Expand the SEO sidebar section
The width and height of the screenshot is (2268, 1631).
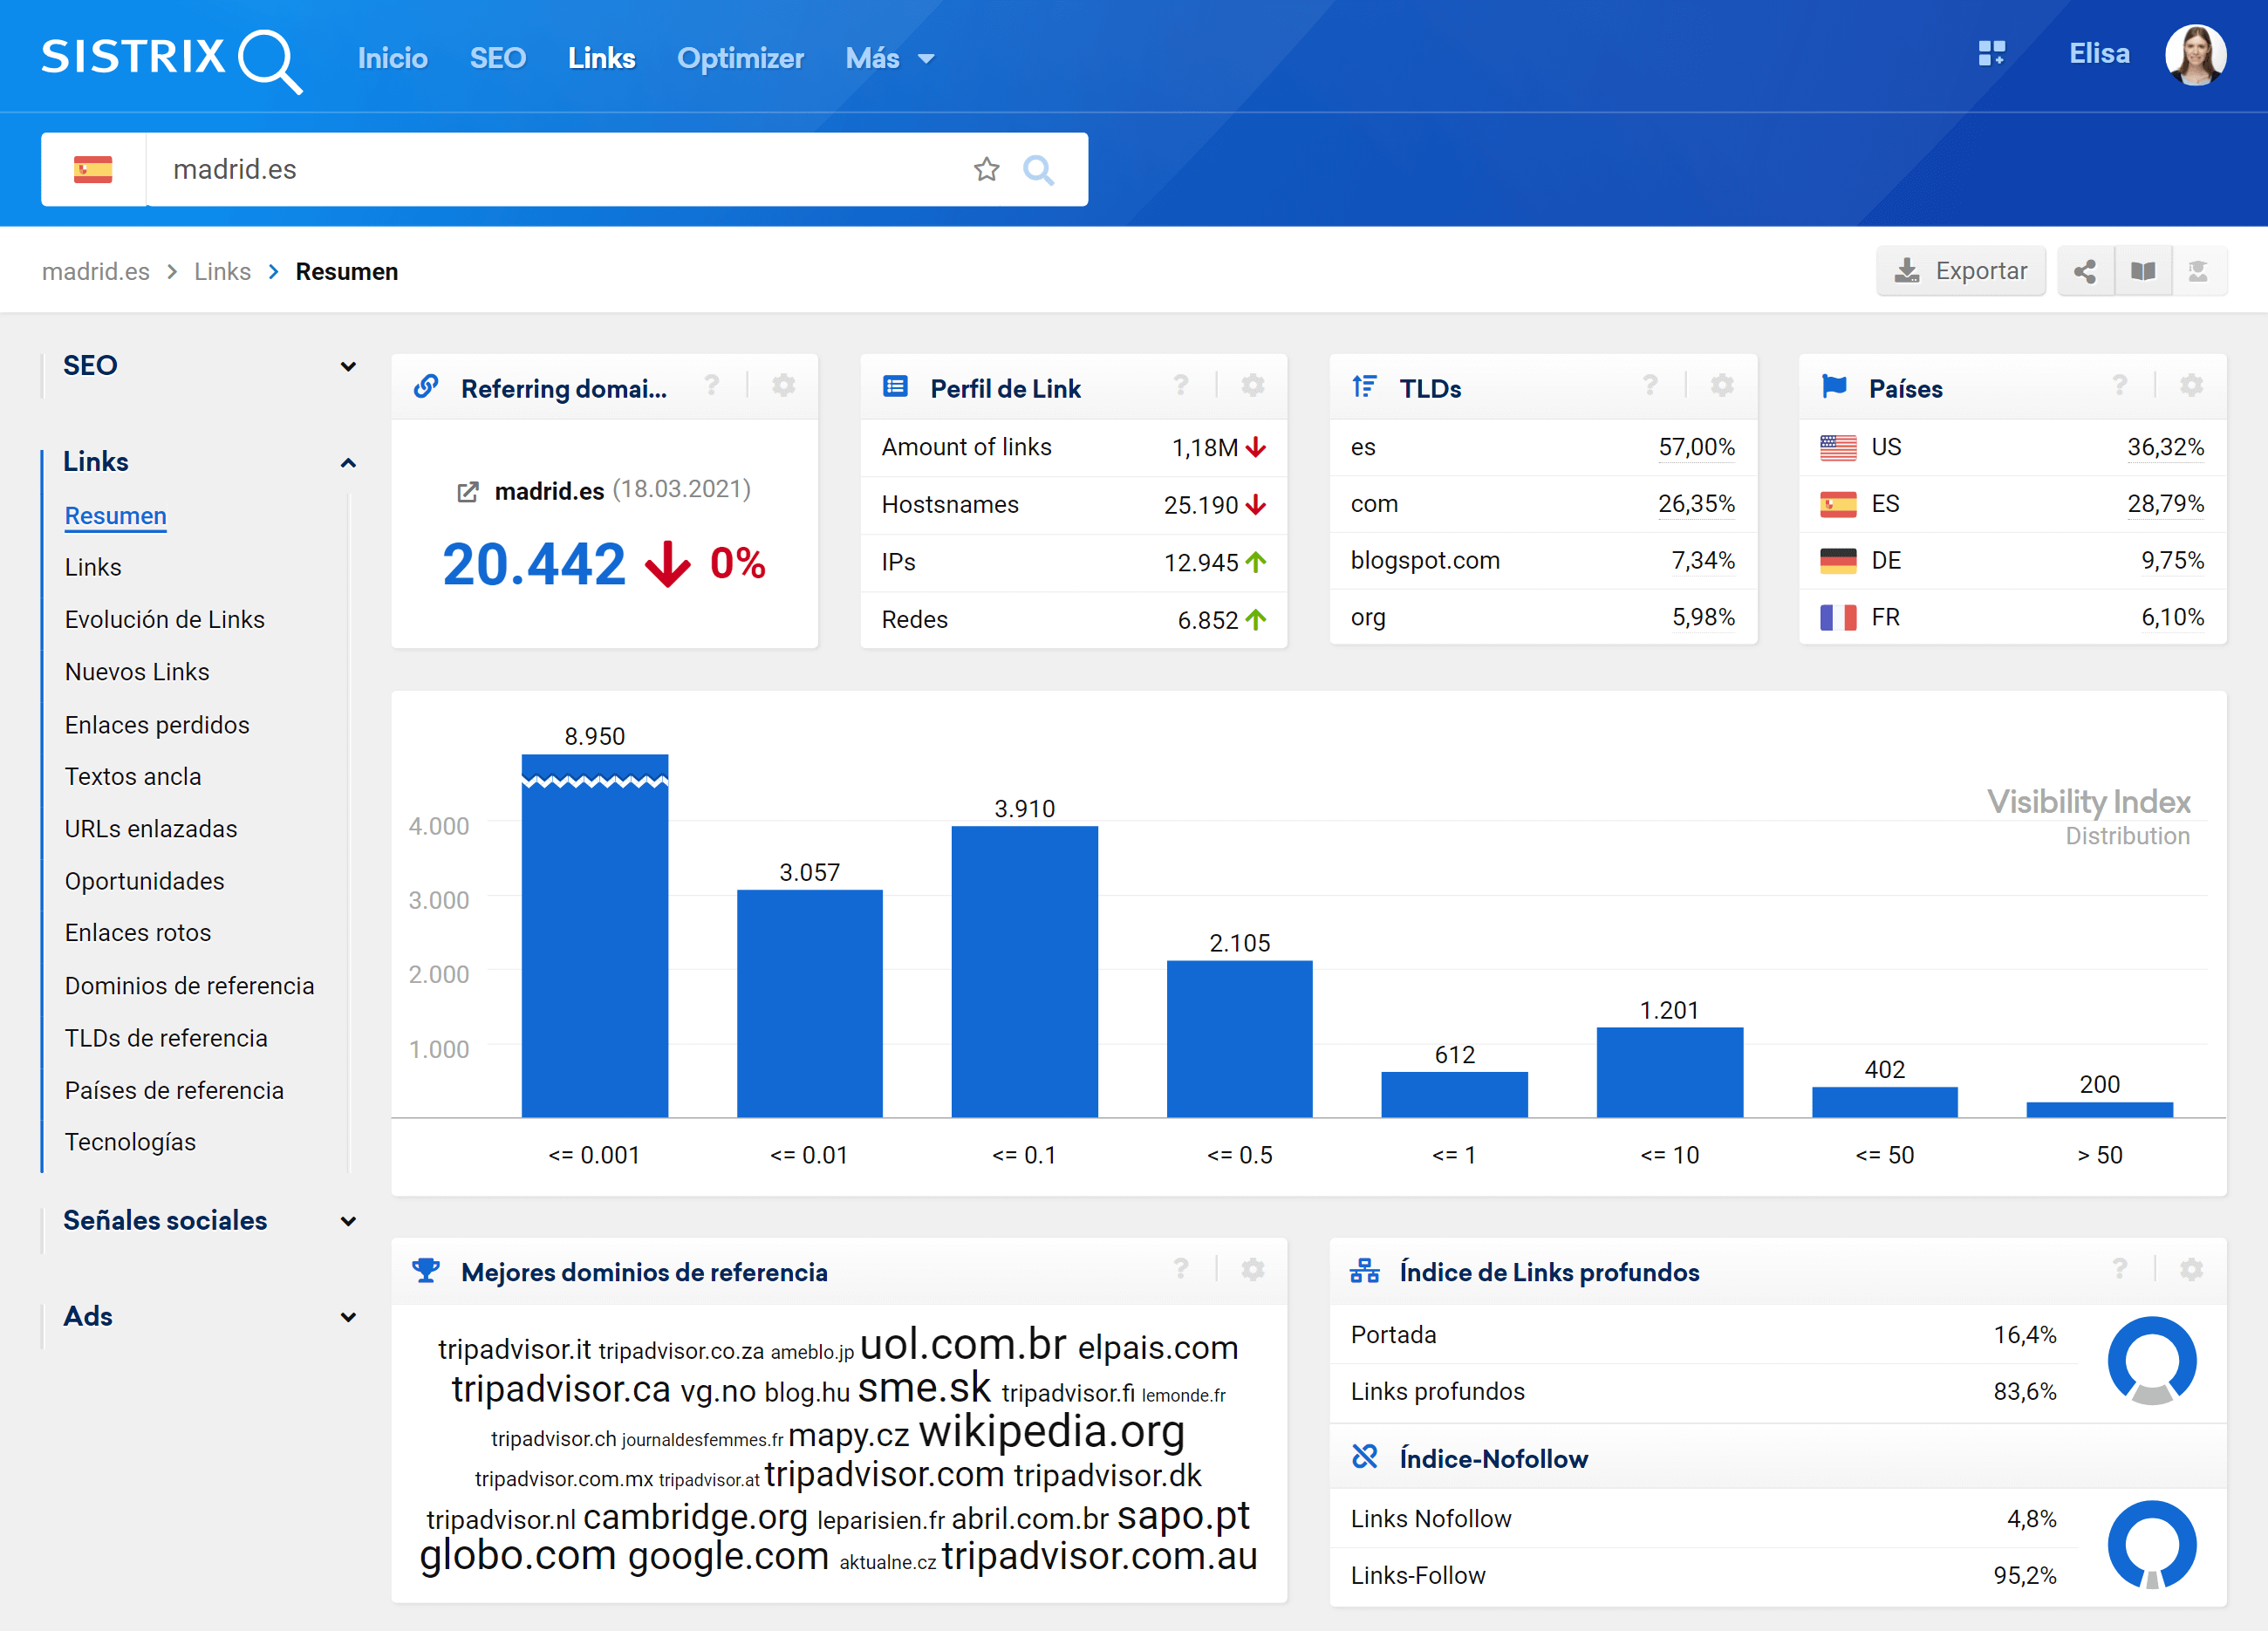[347, 366]
